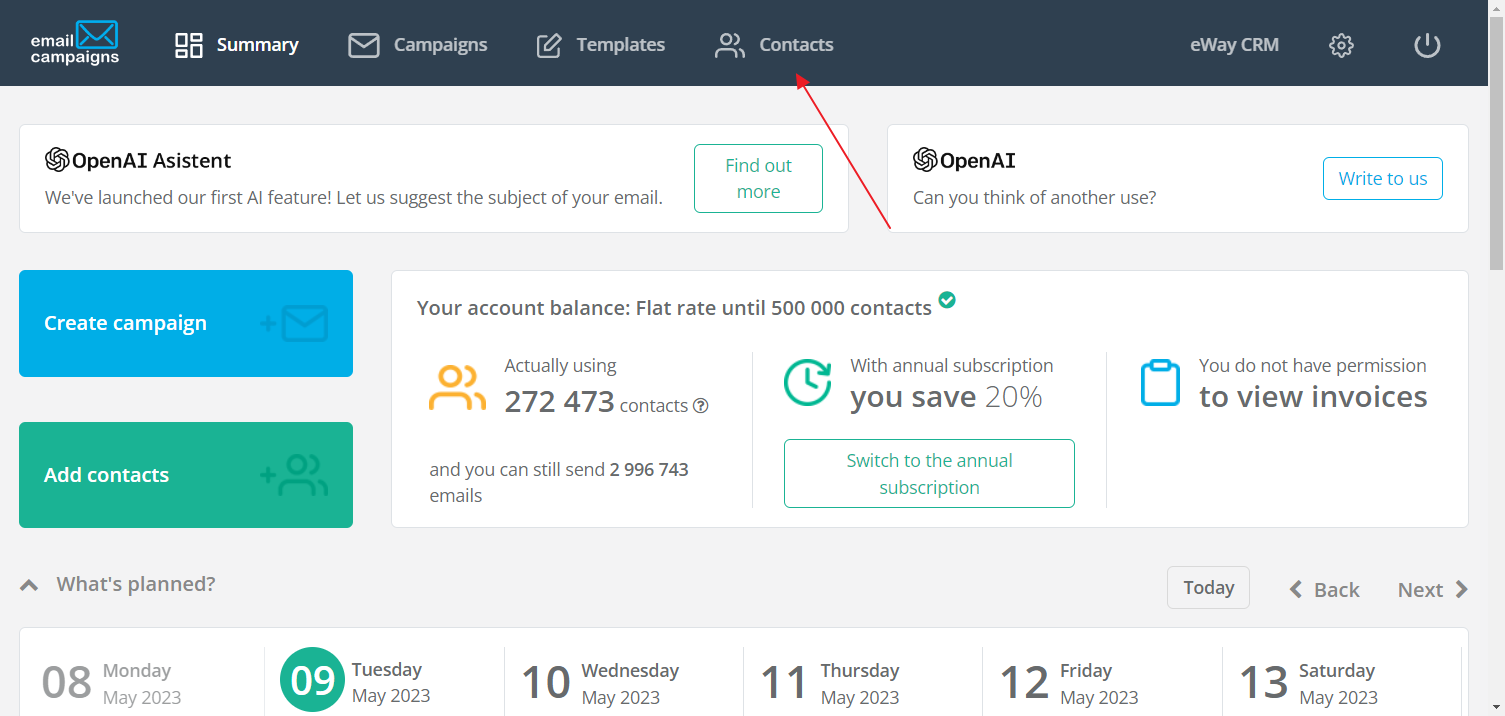Screen dimensions: 1505x716
Task: Click 'Can you think of another use?' text
Action: (x=1034, y=198)
